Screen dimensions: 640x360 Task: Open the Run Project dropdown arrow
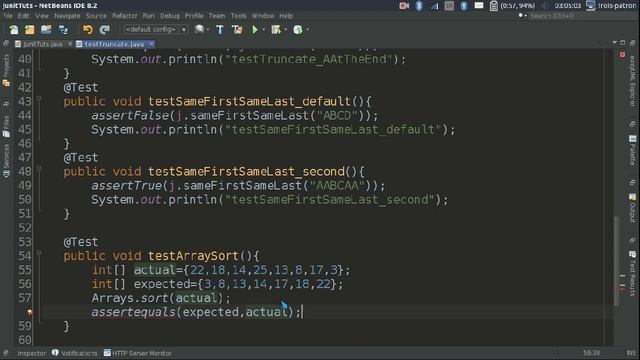coord(263,29)
